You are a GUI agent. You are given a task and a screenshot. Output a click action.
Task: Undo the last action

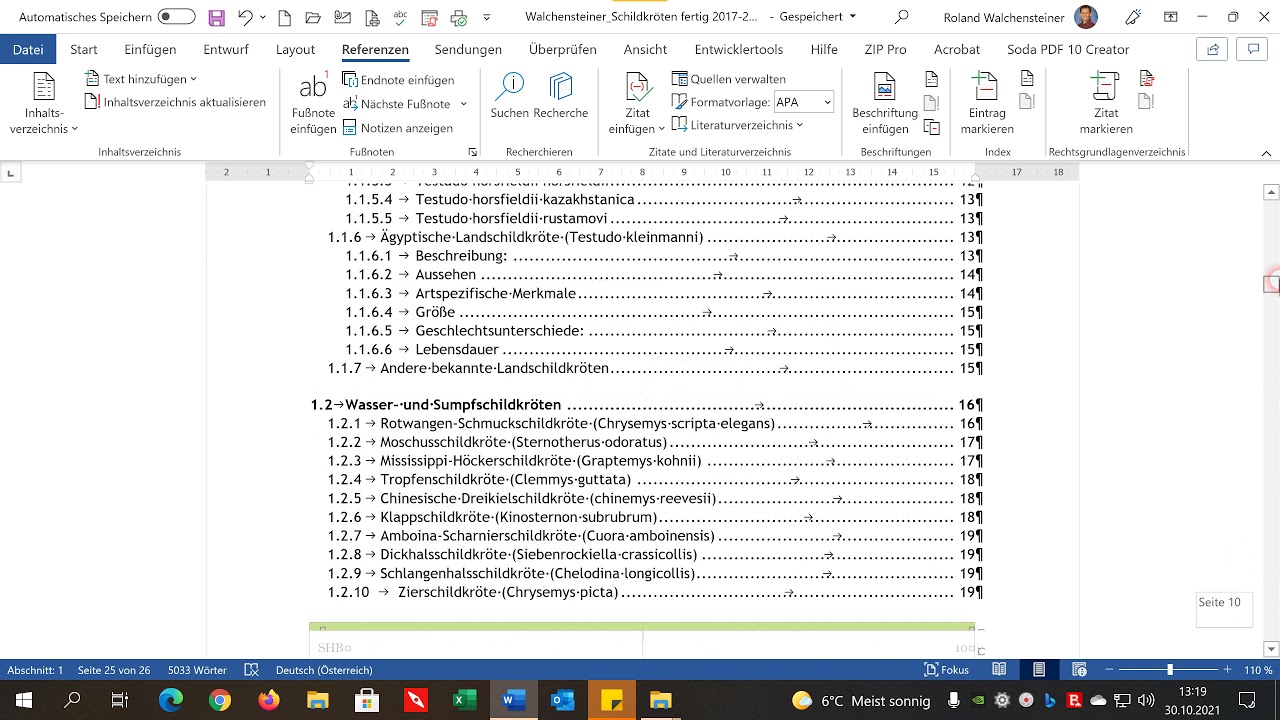click(x=245, y=17)
